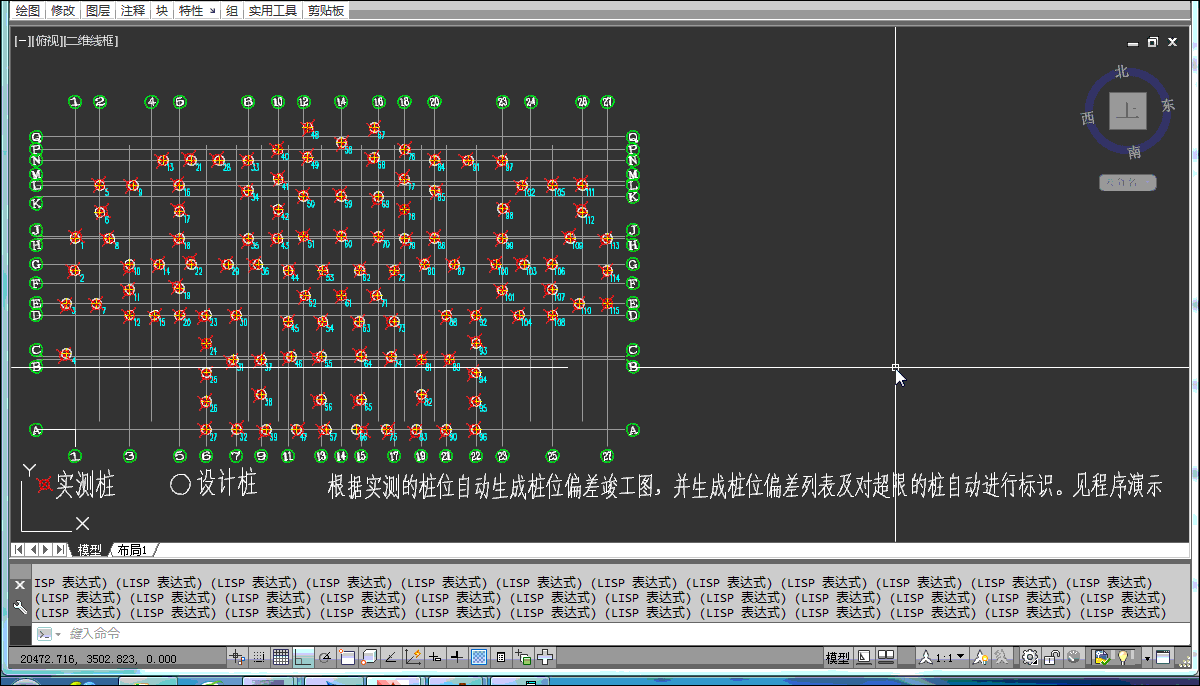The width and height of the screenshot is (1200, 686).
Task: Click the [俯视] view control label
Action: tap(45, 42)
